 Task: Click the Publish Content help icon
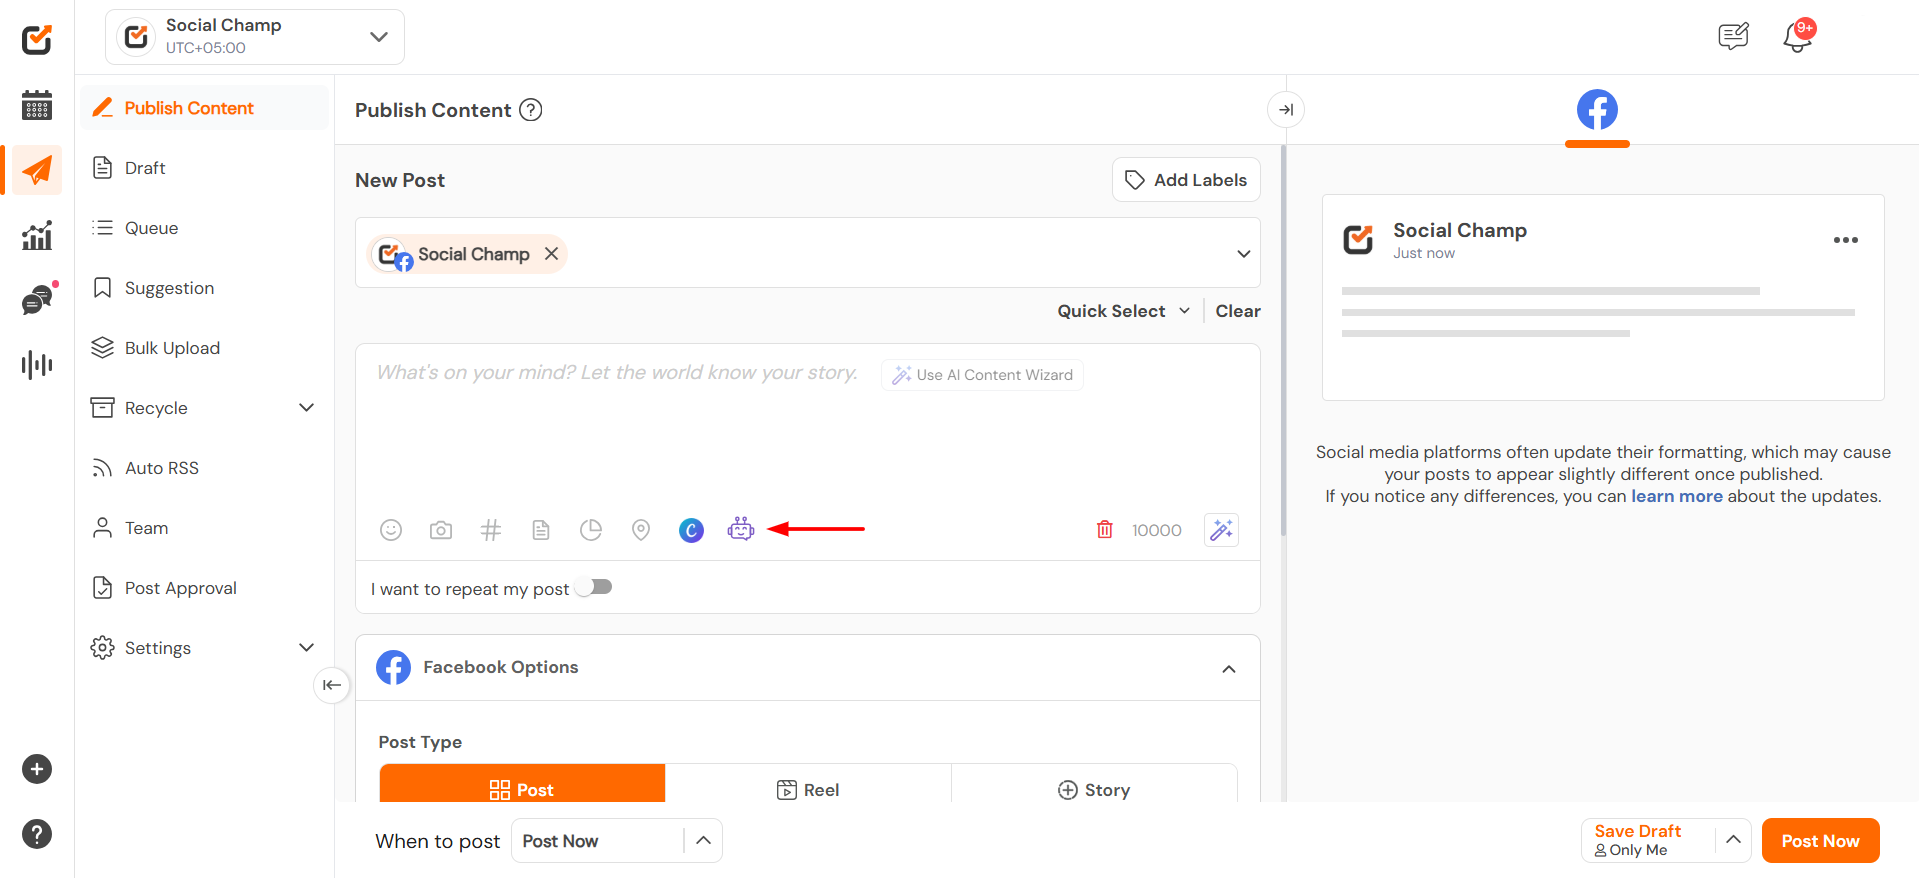[531, 110]
